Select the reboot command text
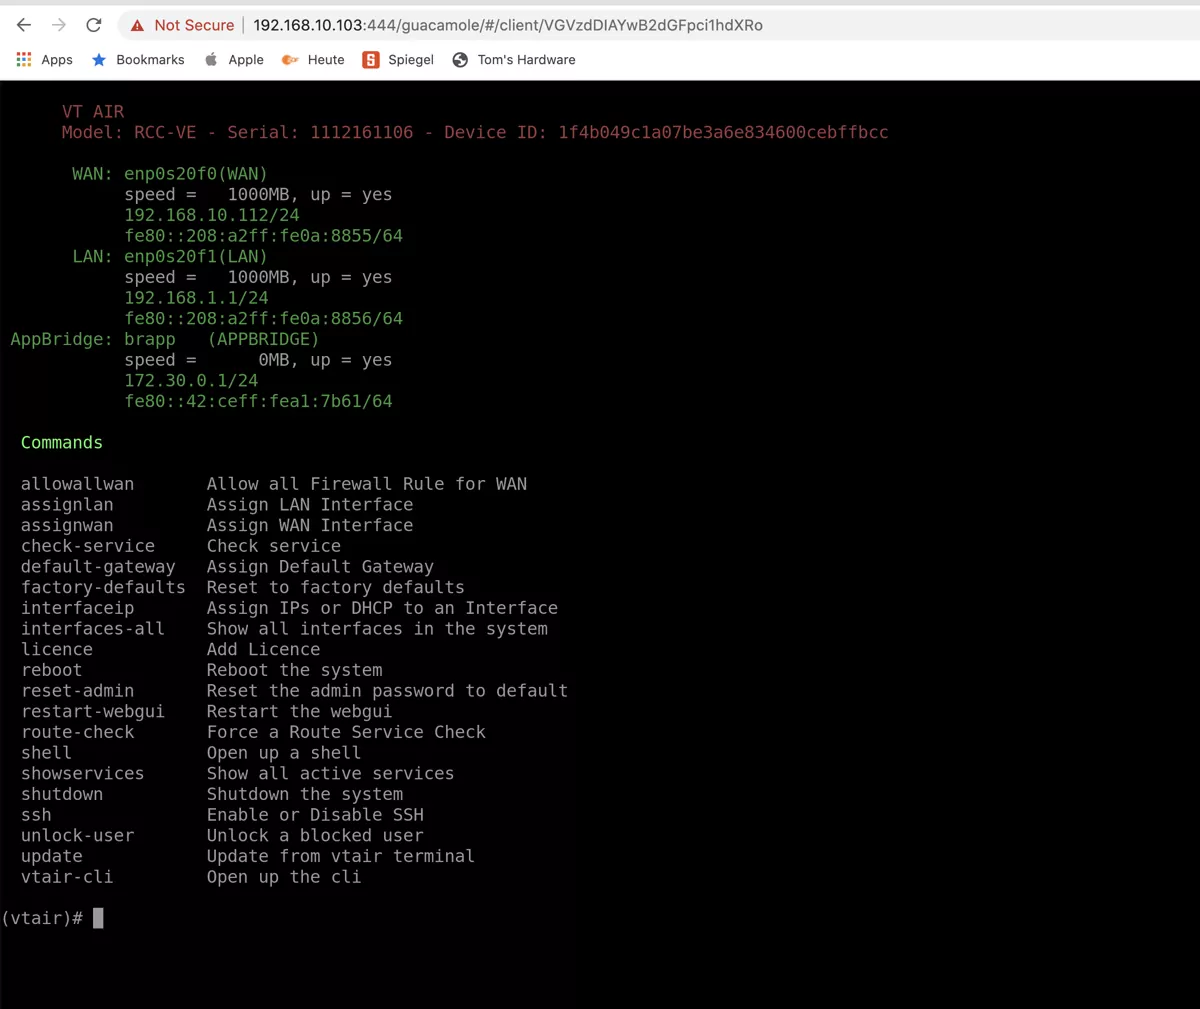 pos(51,670)
